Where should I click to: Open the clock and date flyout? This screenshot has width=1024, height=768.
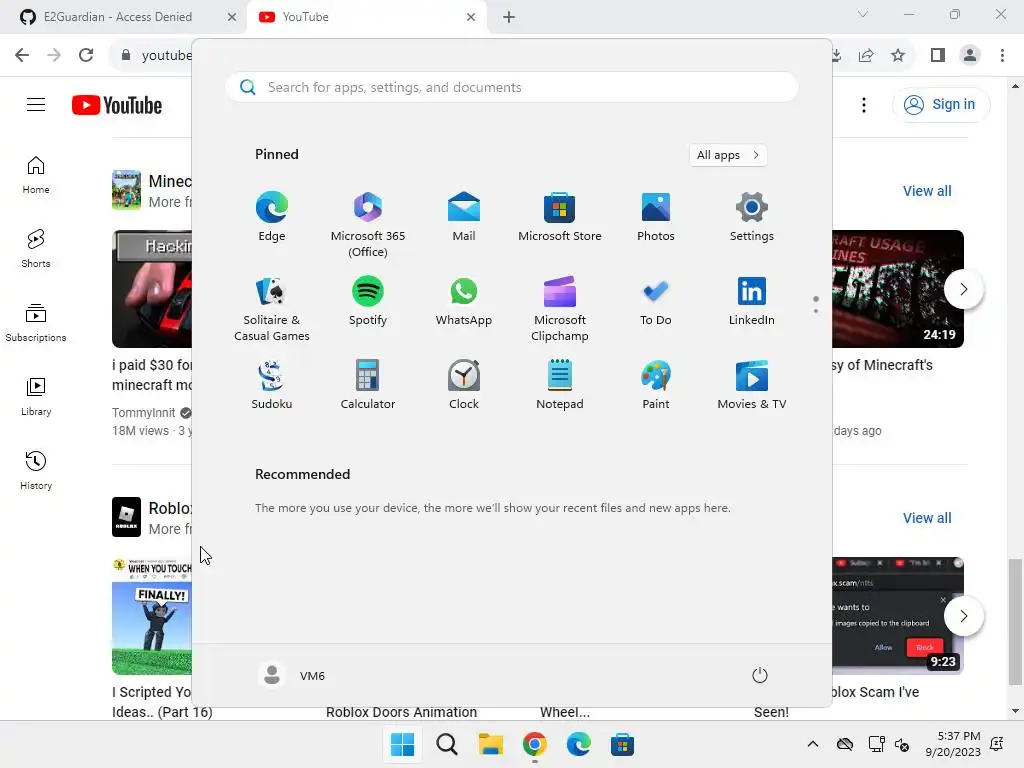click(953, 744)
